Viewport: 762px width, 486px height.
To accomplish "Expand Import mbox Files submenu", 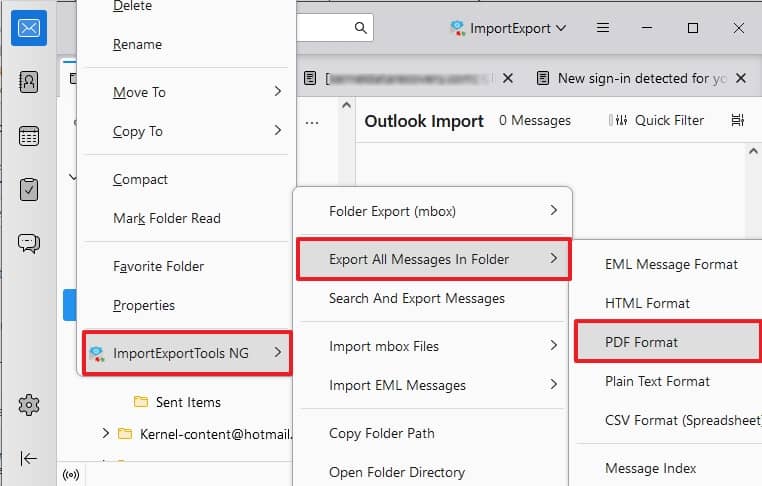I will [x=433, y=346].
